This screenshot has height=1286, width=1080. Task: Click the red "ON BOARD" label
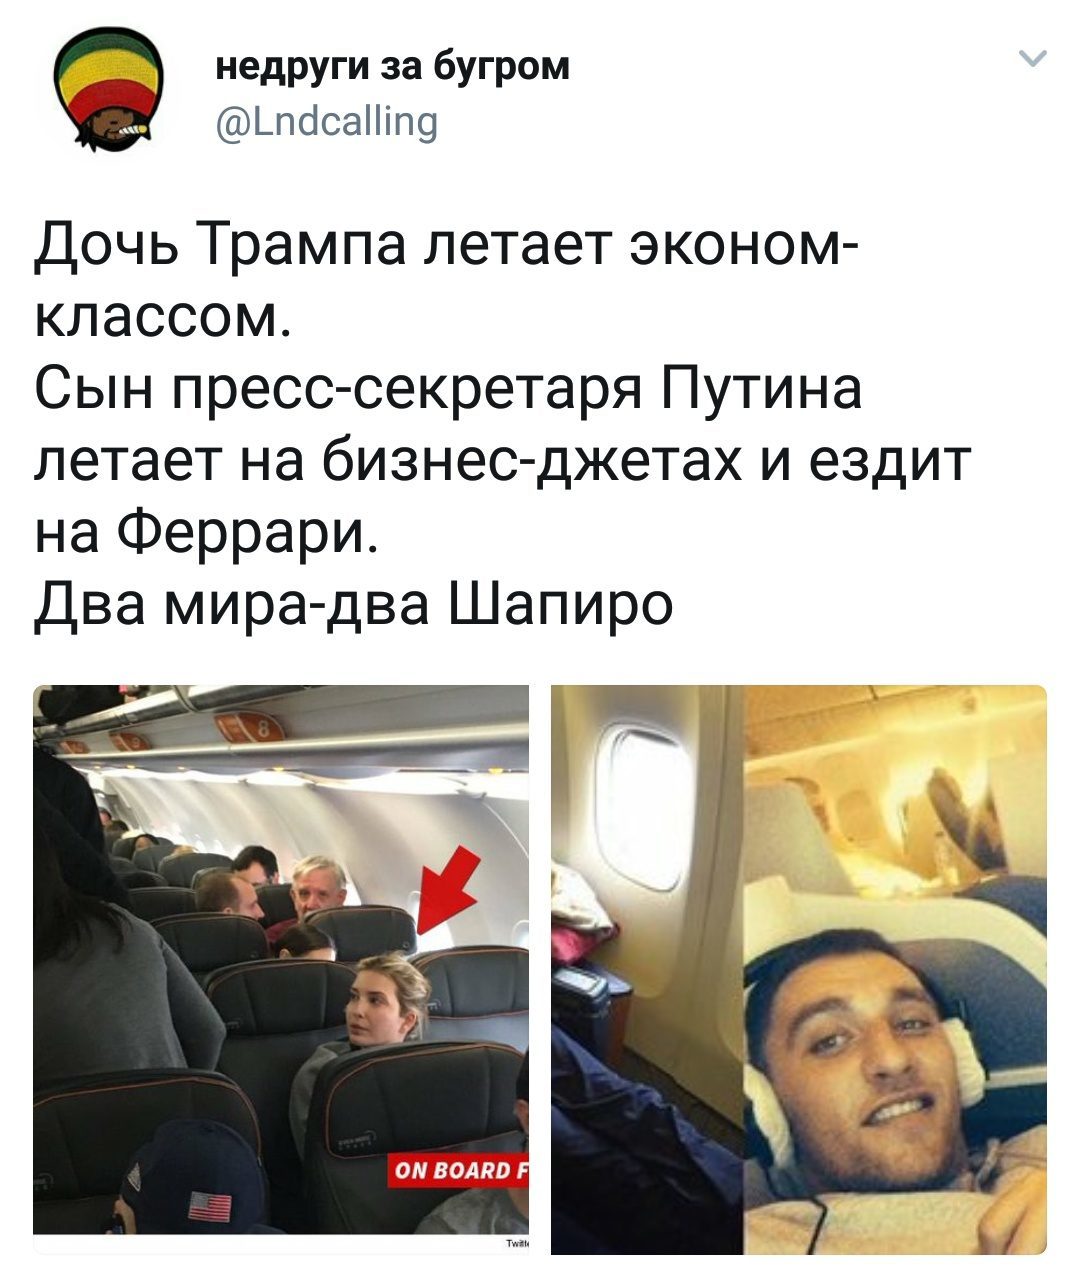458,1170
